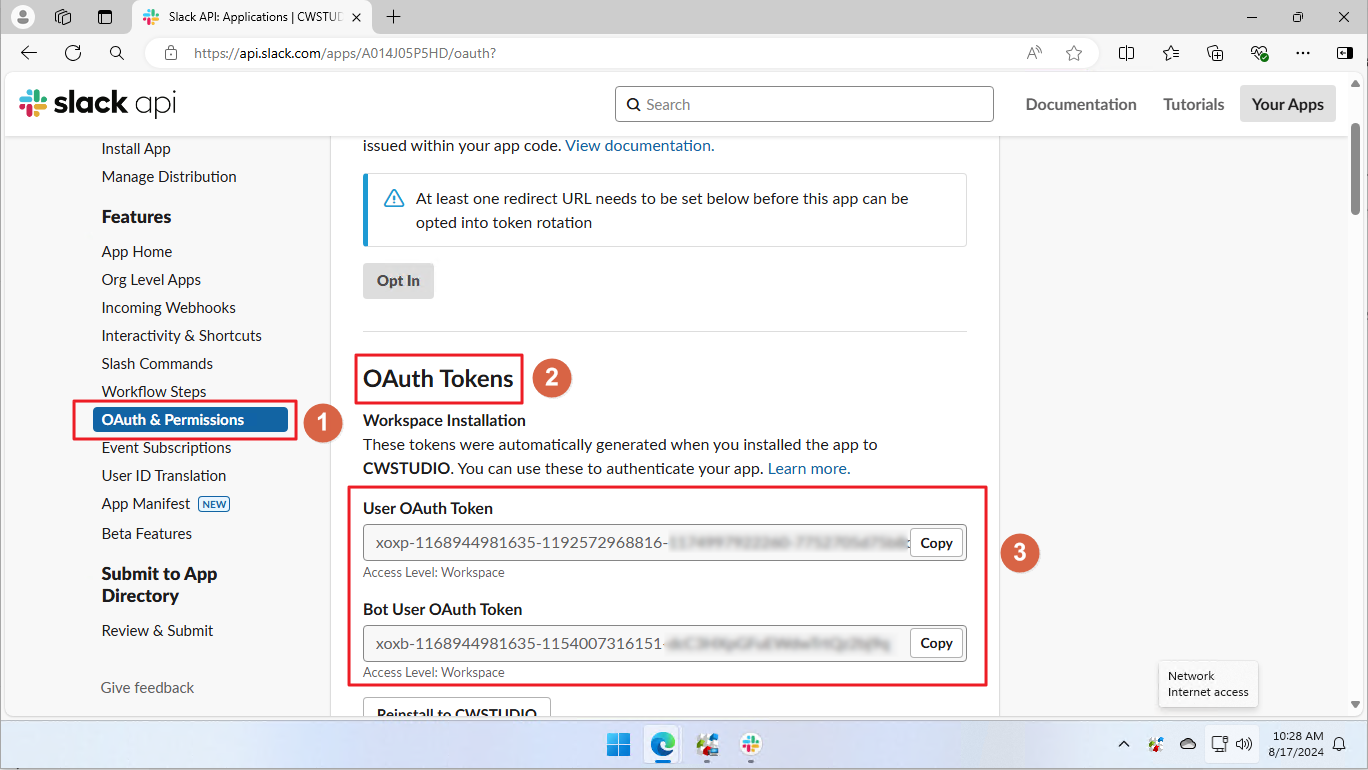The width and height of the screenshot is (1368, 770).
Task: Add this page to favorites with the star icon
Action: pyautogui.click(x=1074, y=53)
